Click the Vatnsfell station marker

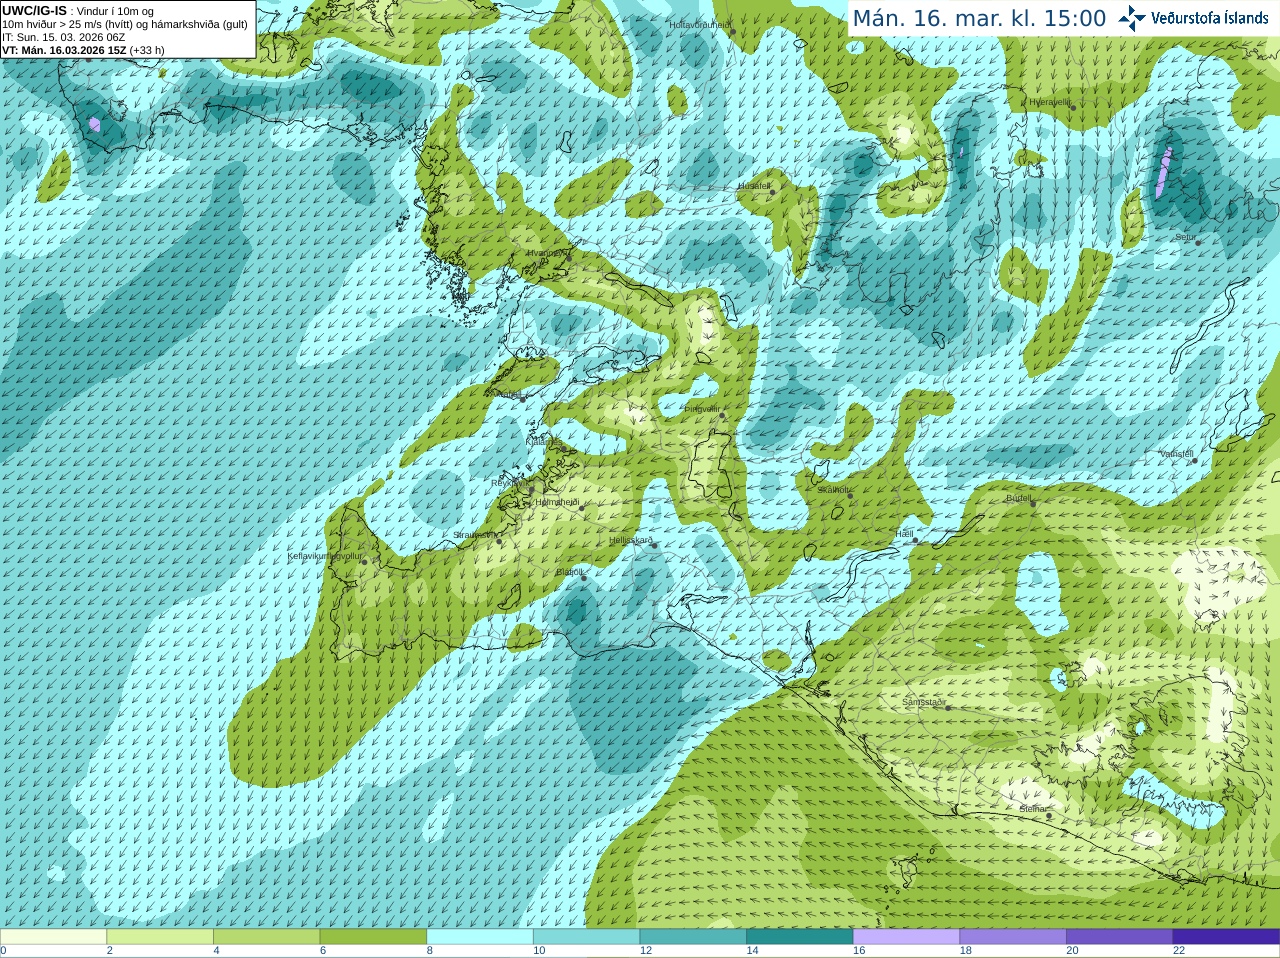point(1195,460)
